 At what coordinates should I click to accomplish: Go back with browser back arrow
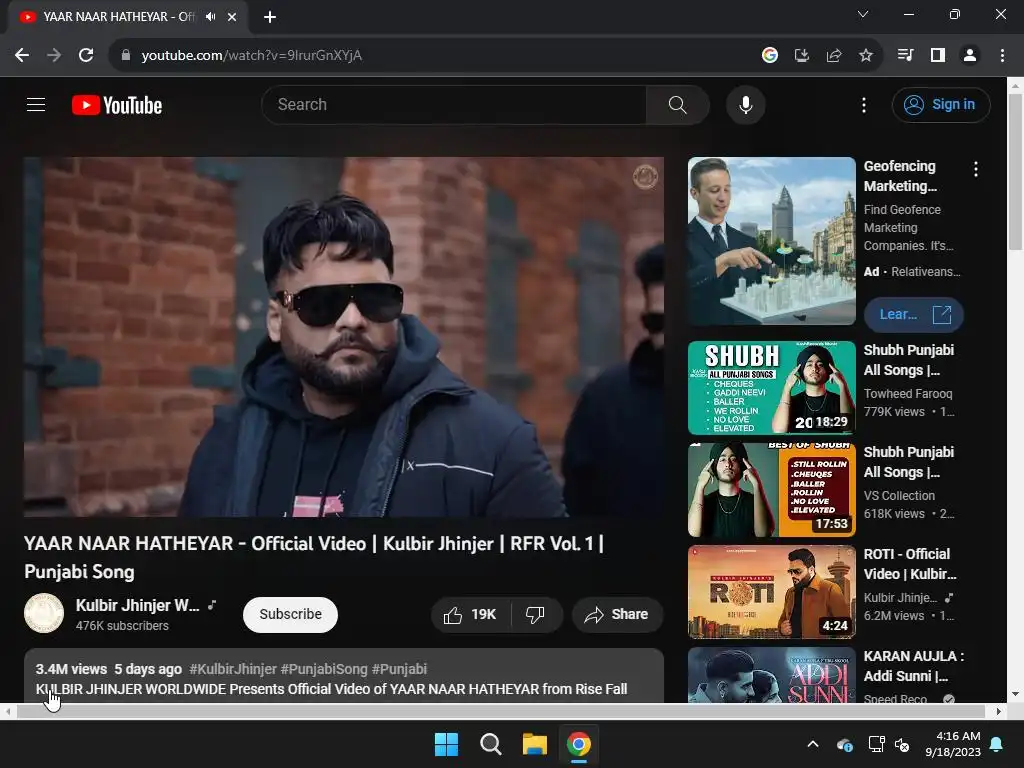point(22,55)
